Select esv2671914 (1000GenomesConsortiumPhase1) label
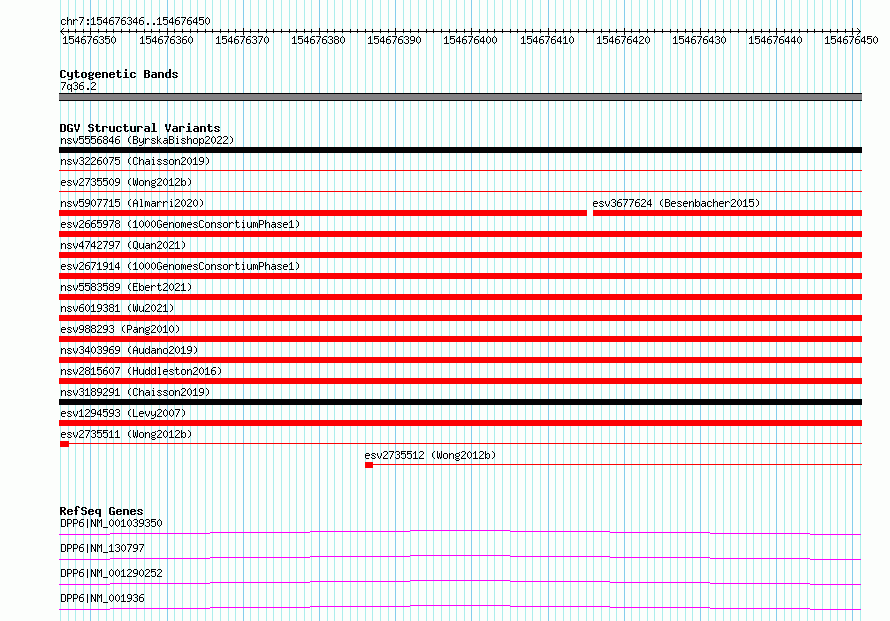Viewport: 890px width, 621px height. click(180, 266)
